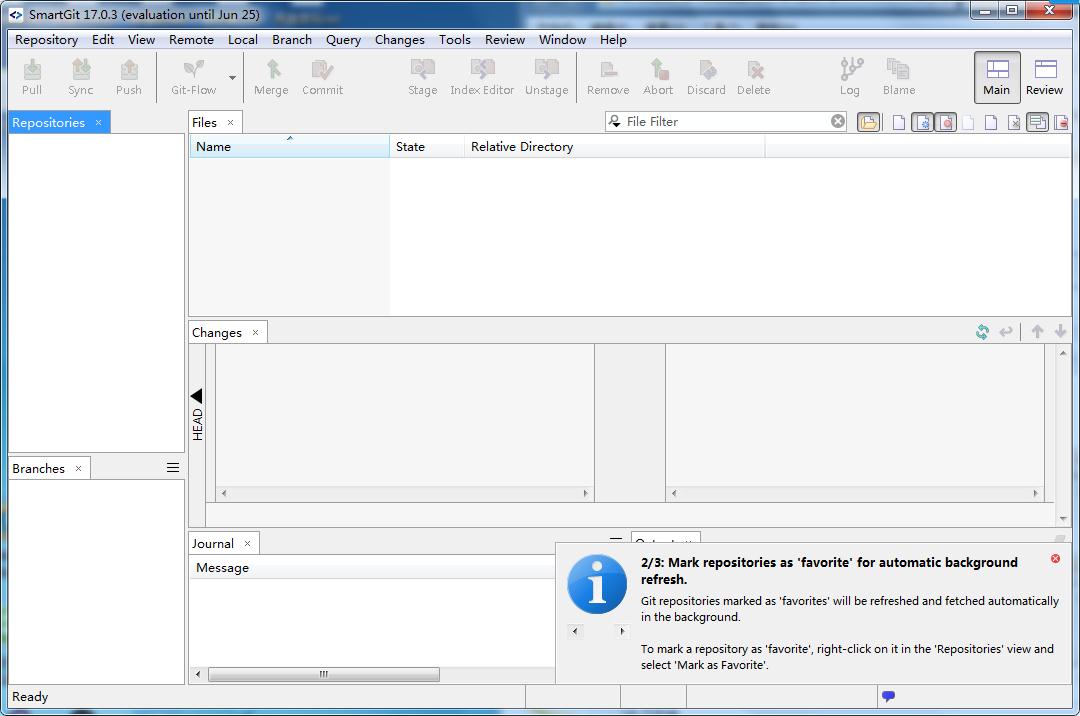This screenshot has height=716, width=1080.
Task: Open the Tools menu
Action: pyautogui.click(x=454, y=40)
